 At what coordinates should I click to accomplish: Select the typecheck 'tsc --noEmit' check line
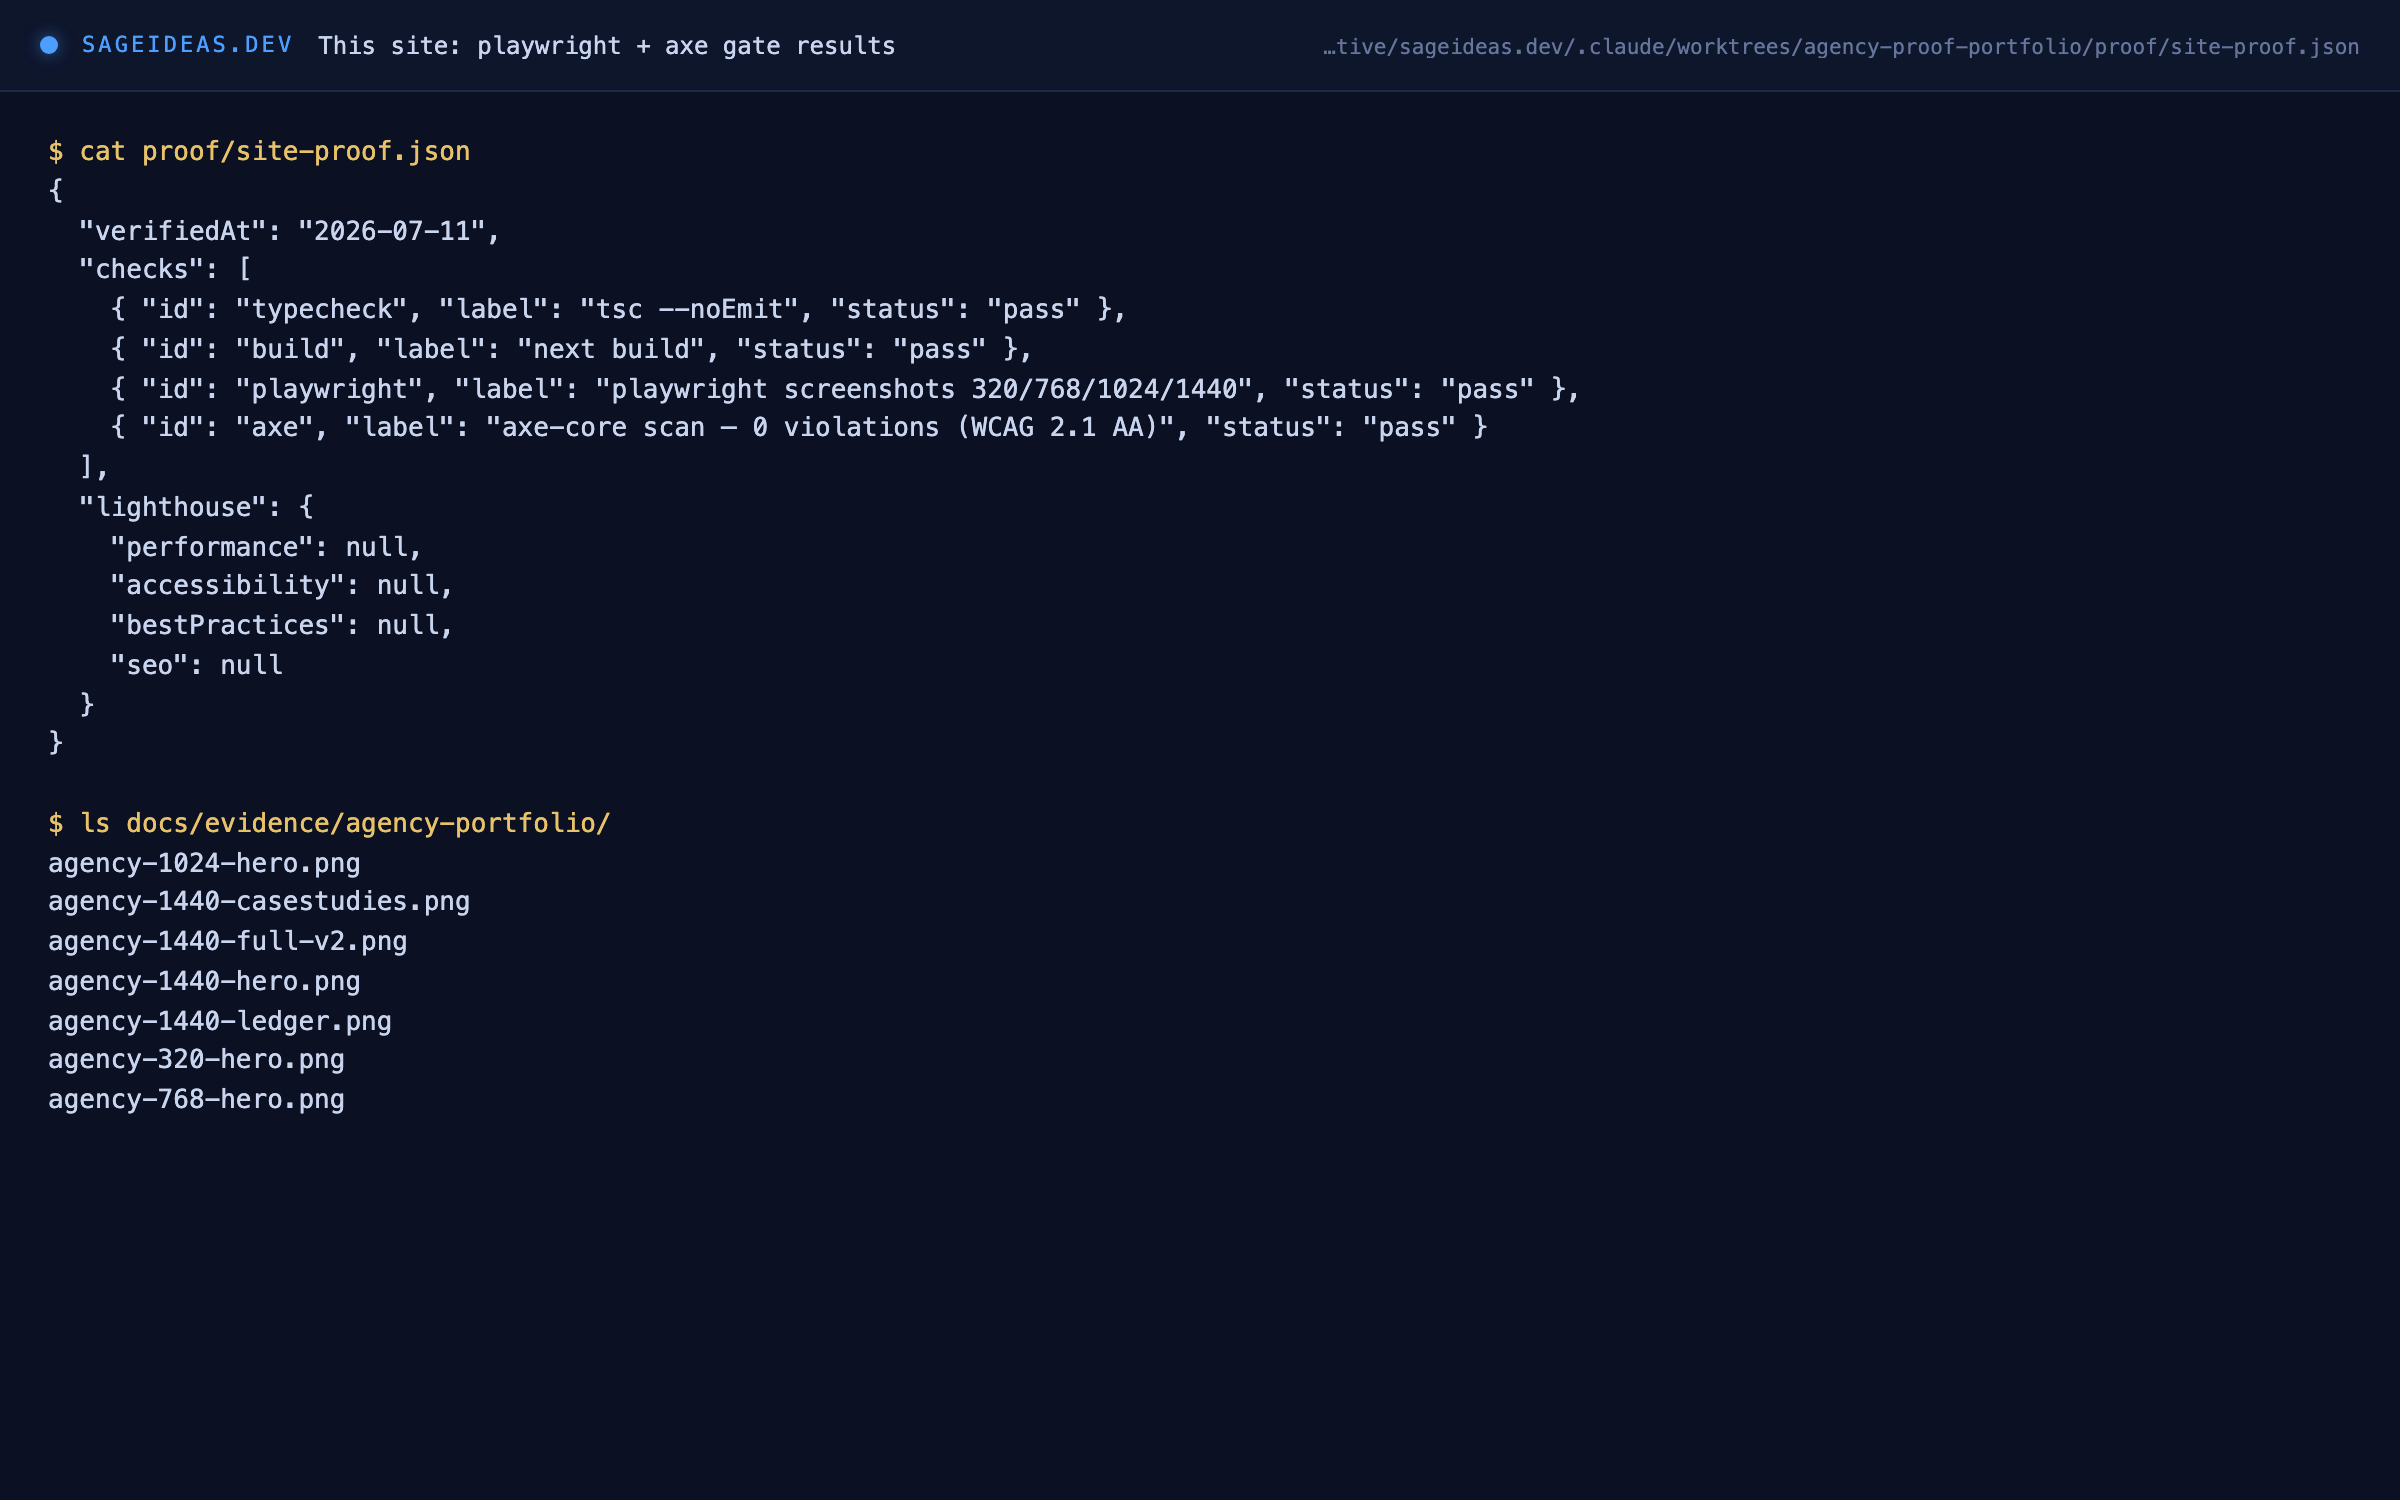click(x=619, y=309)
